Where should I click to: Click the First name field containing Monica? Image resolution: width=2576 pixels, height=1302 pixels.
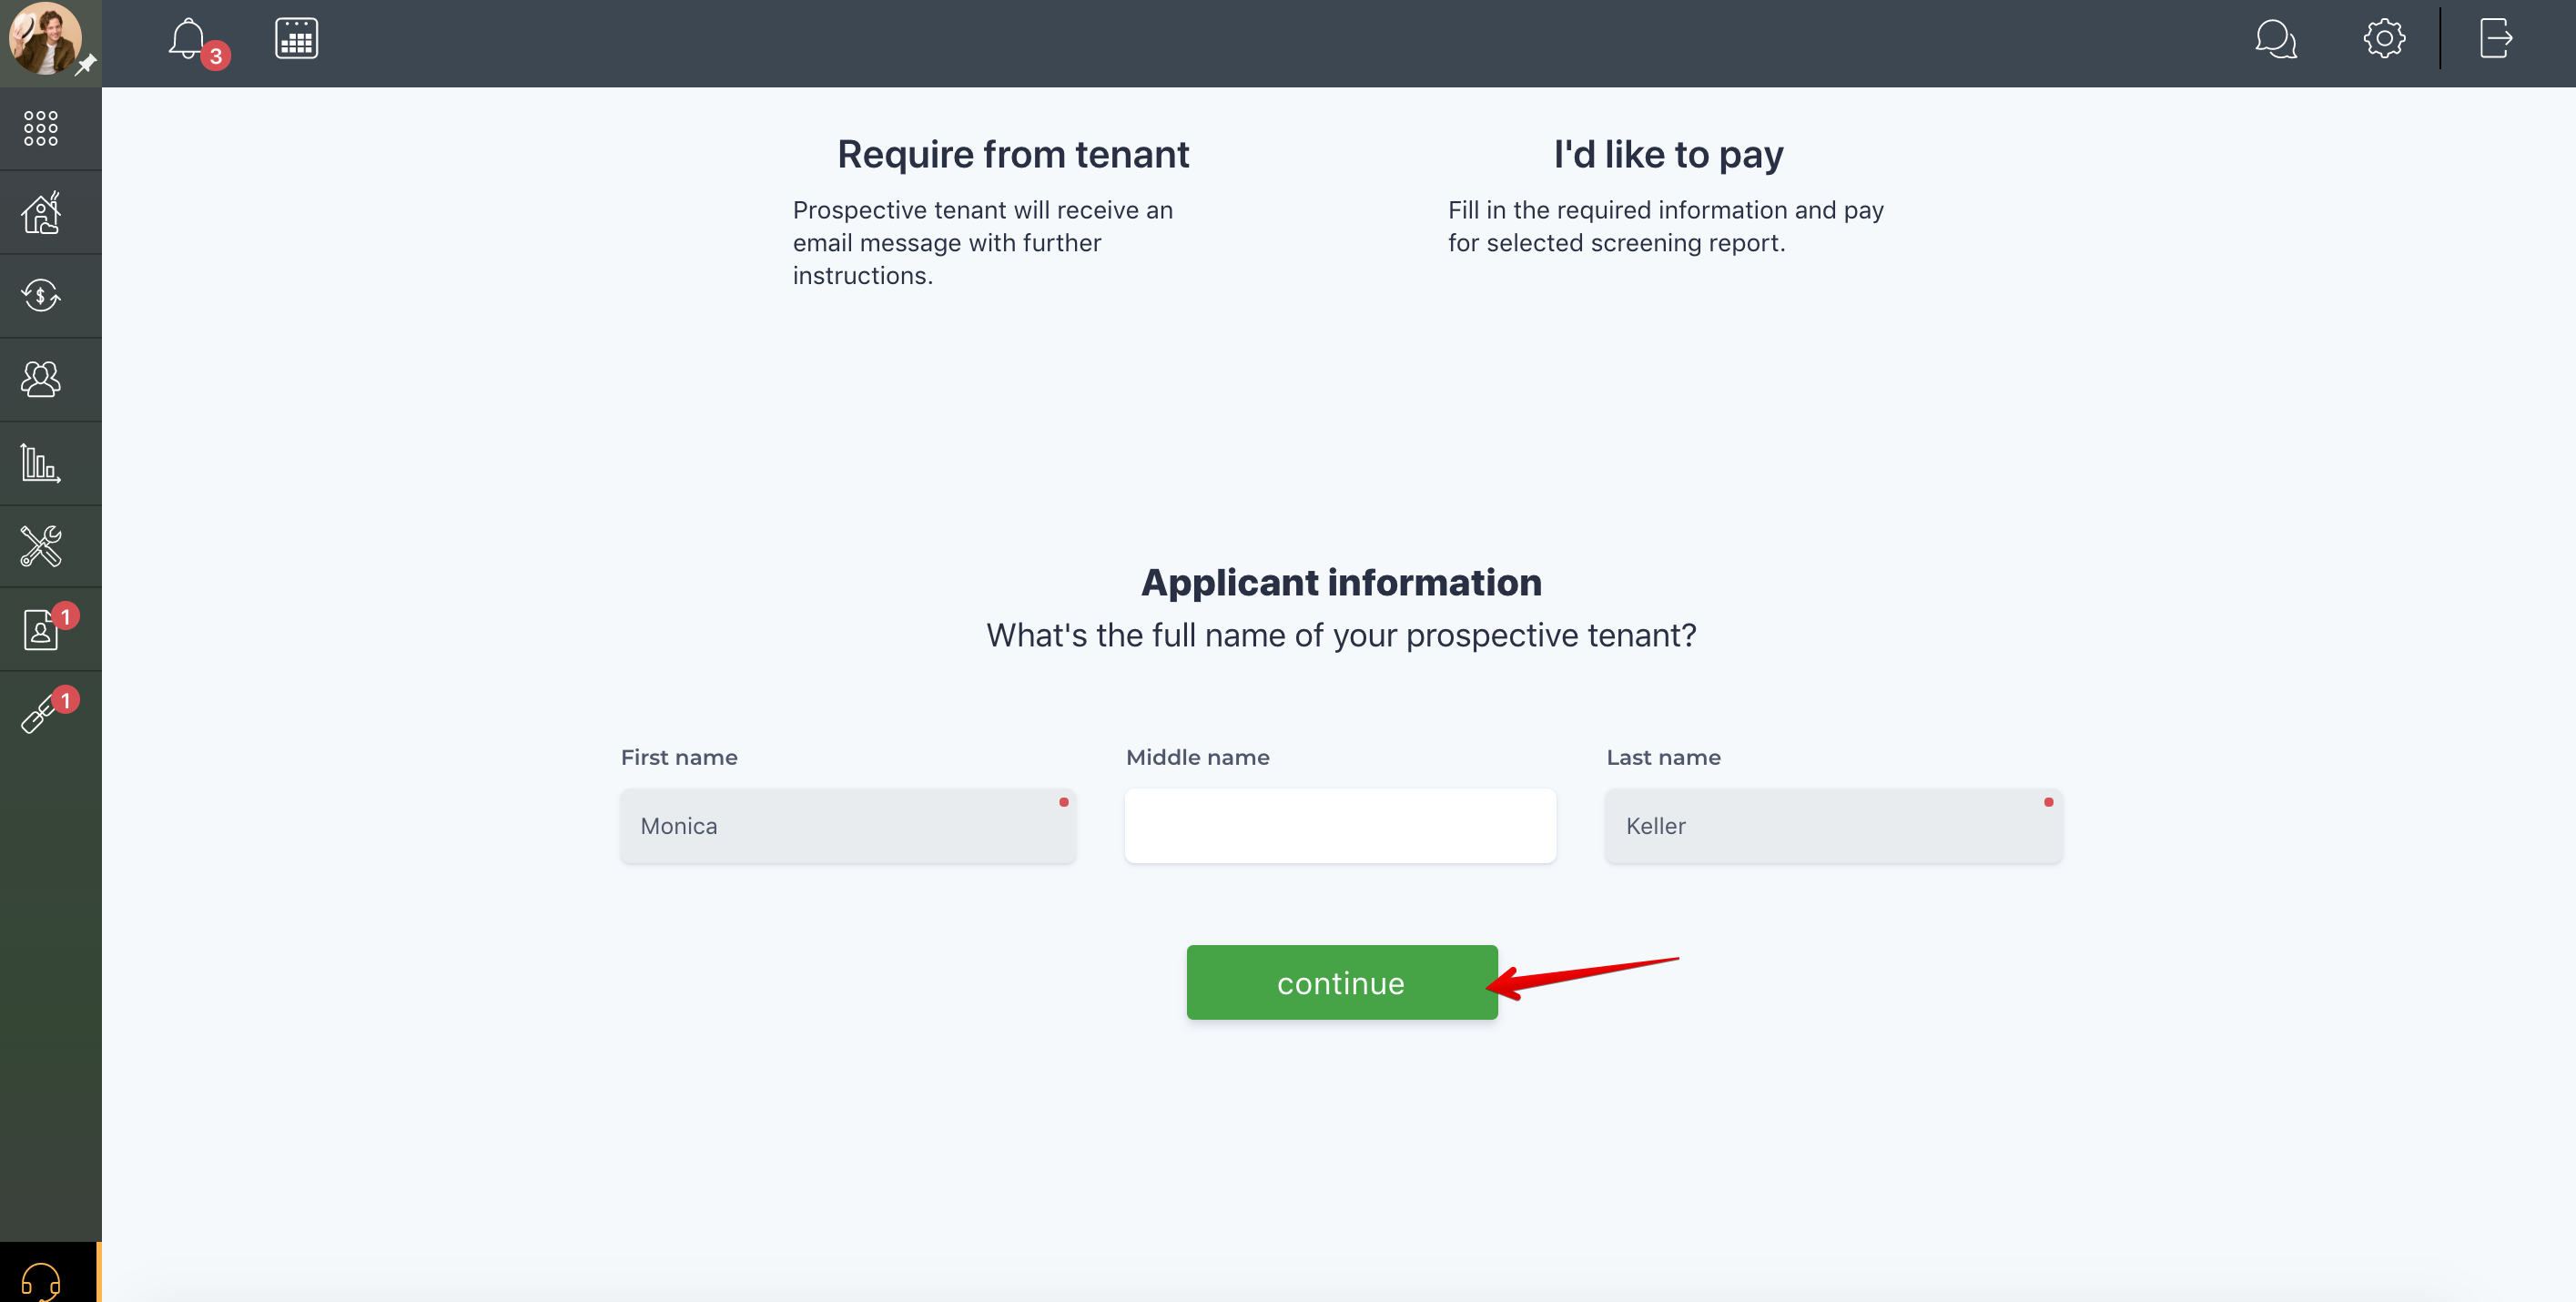coord(848,826)
